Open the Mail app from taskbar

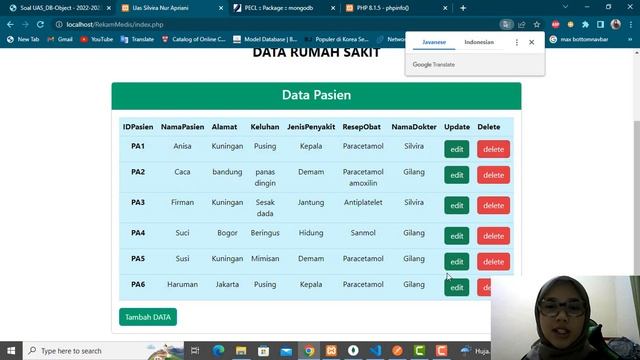pos(286,351)
